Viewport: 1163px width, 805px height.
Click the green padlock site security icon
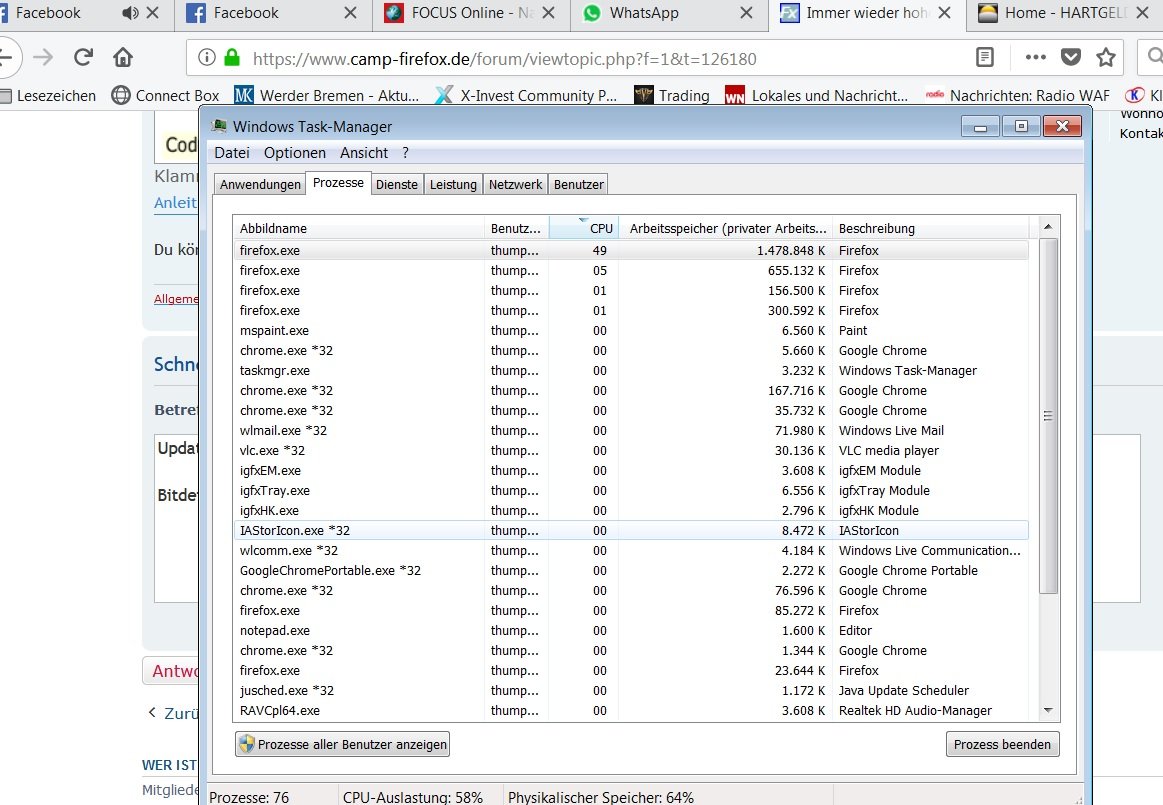(x=232, y=58)
